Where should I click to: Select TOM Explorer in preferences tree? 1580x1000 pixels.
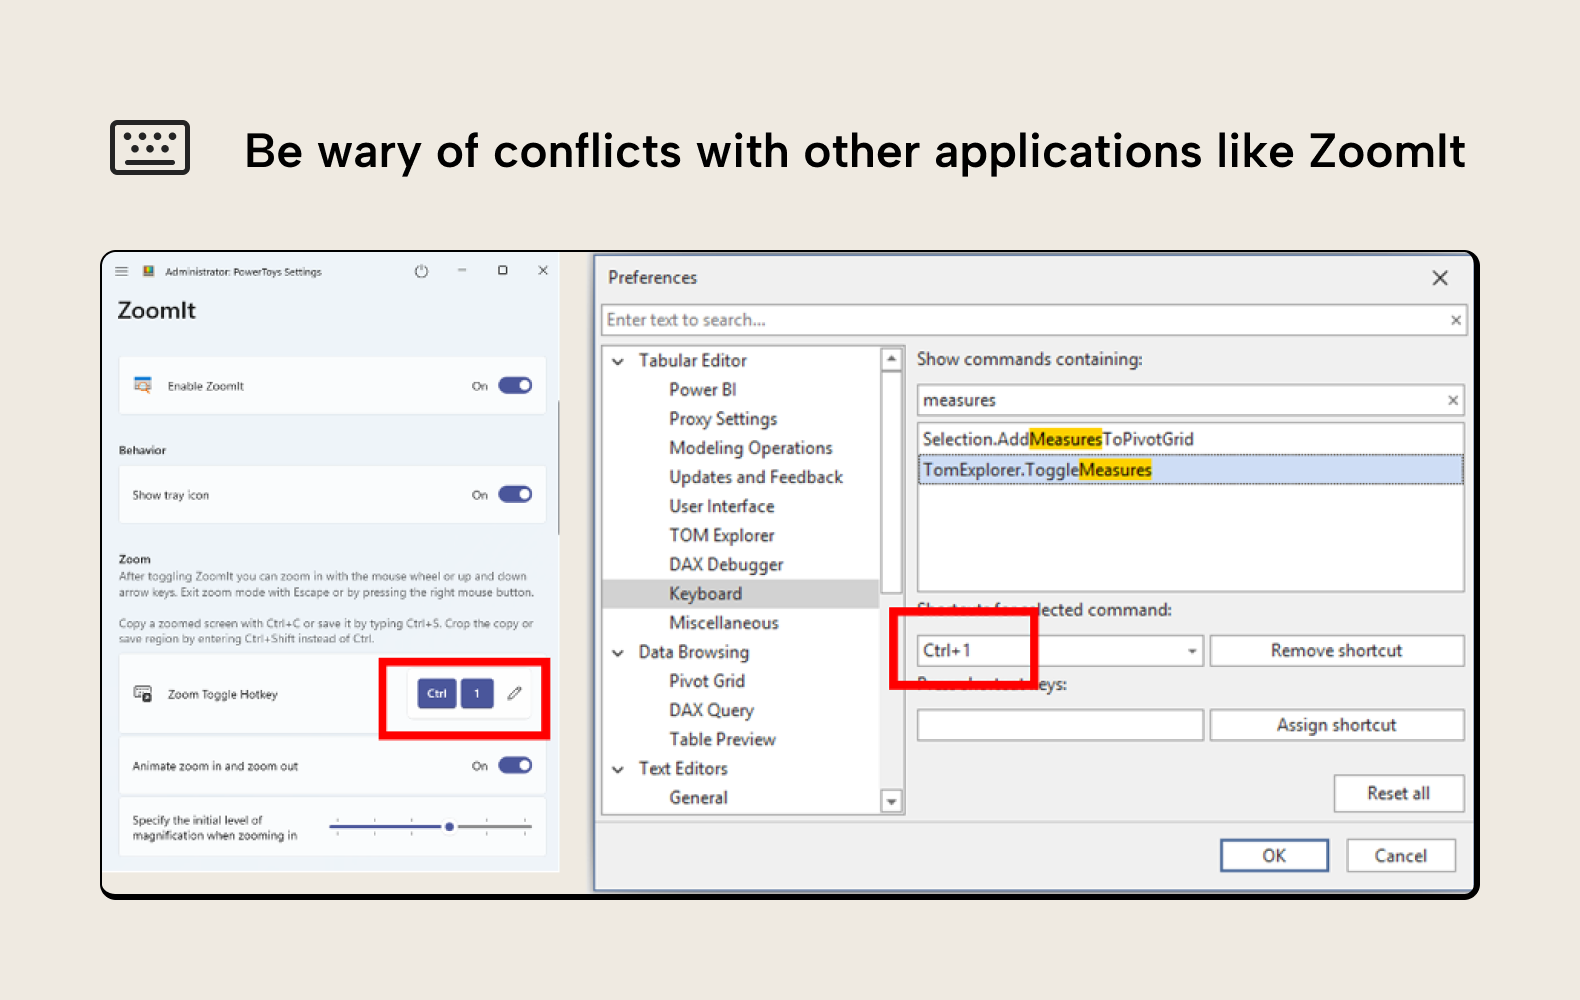coord(722,535)
